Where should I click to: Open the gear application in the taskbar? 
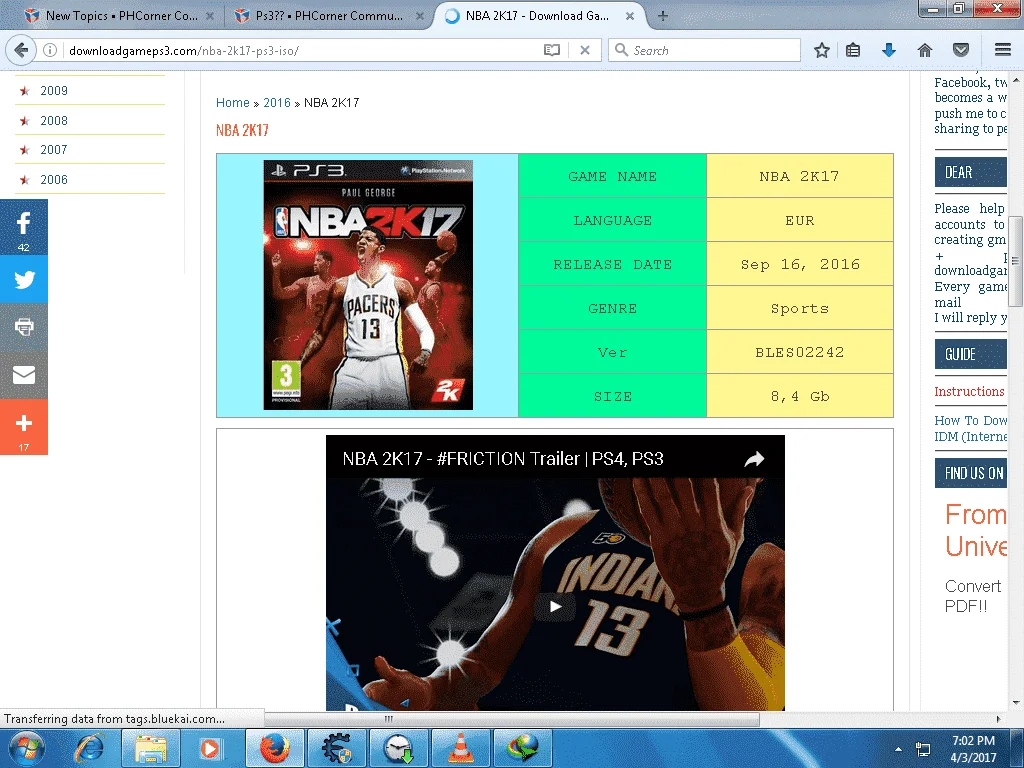[337, 748]
